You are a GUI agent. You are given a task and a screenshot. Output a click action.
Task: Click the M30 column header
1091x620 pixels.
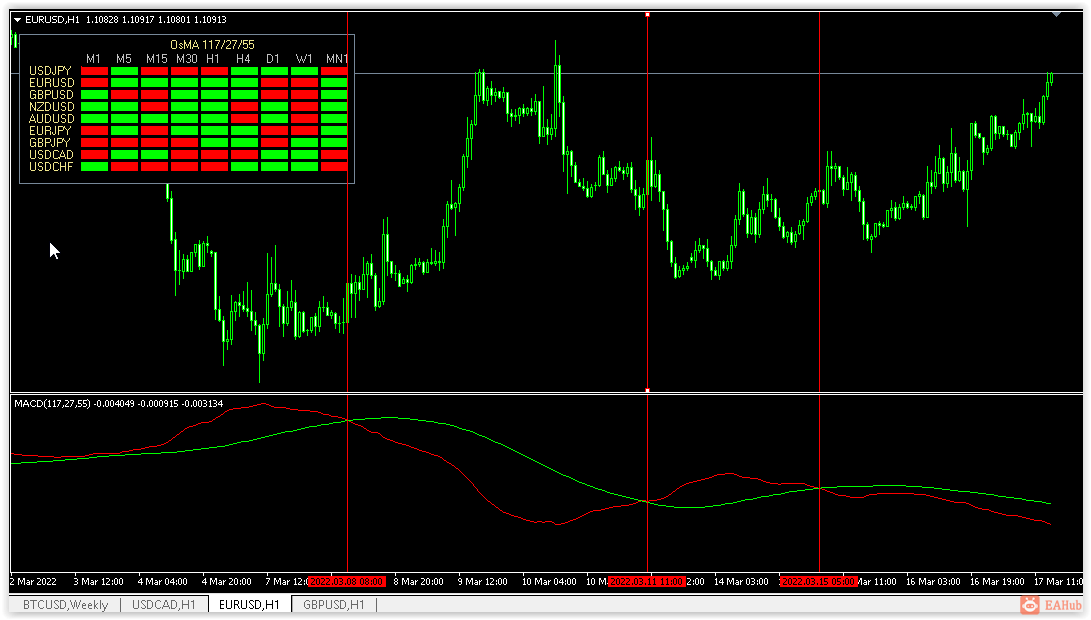pos(186,58)
